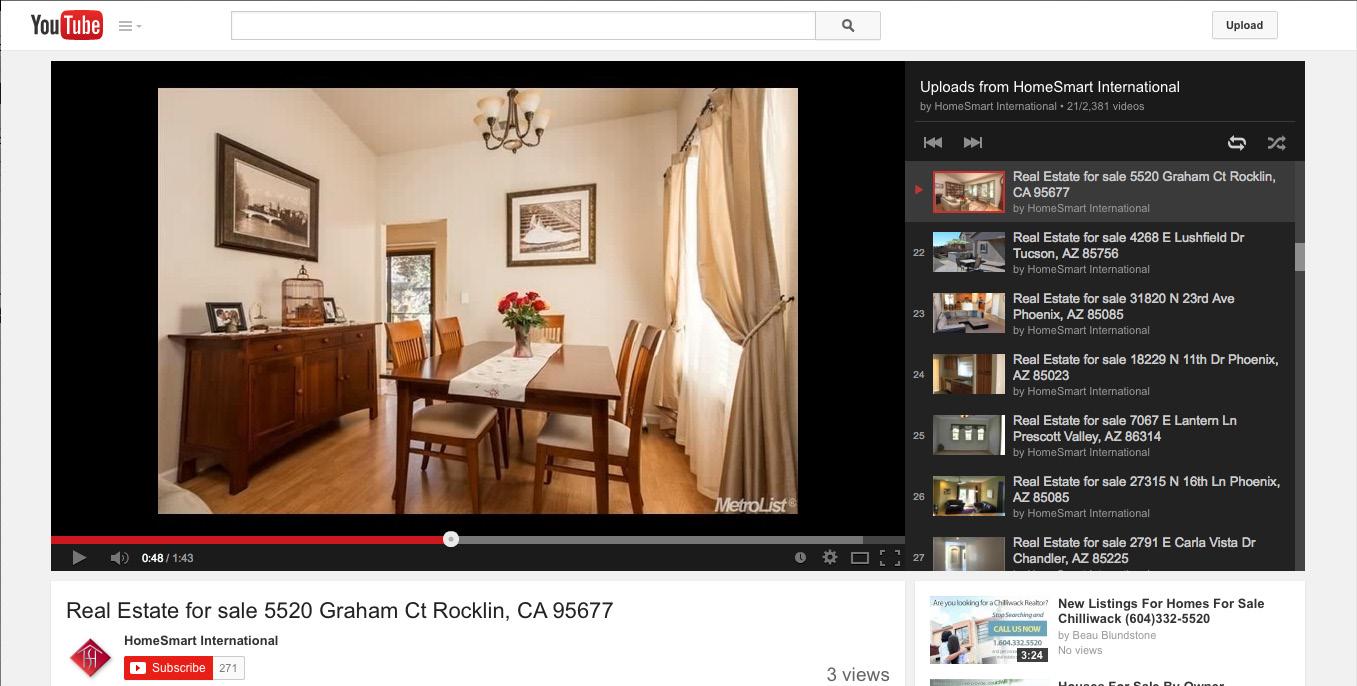Focus the YouTube search box

click(x=523, y=26)
